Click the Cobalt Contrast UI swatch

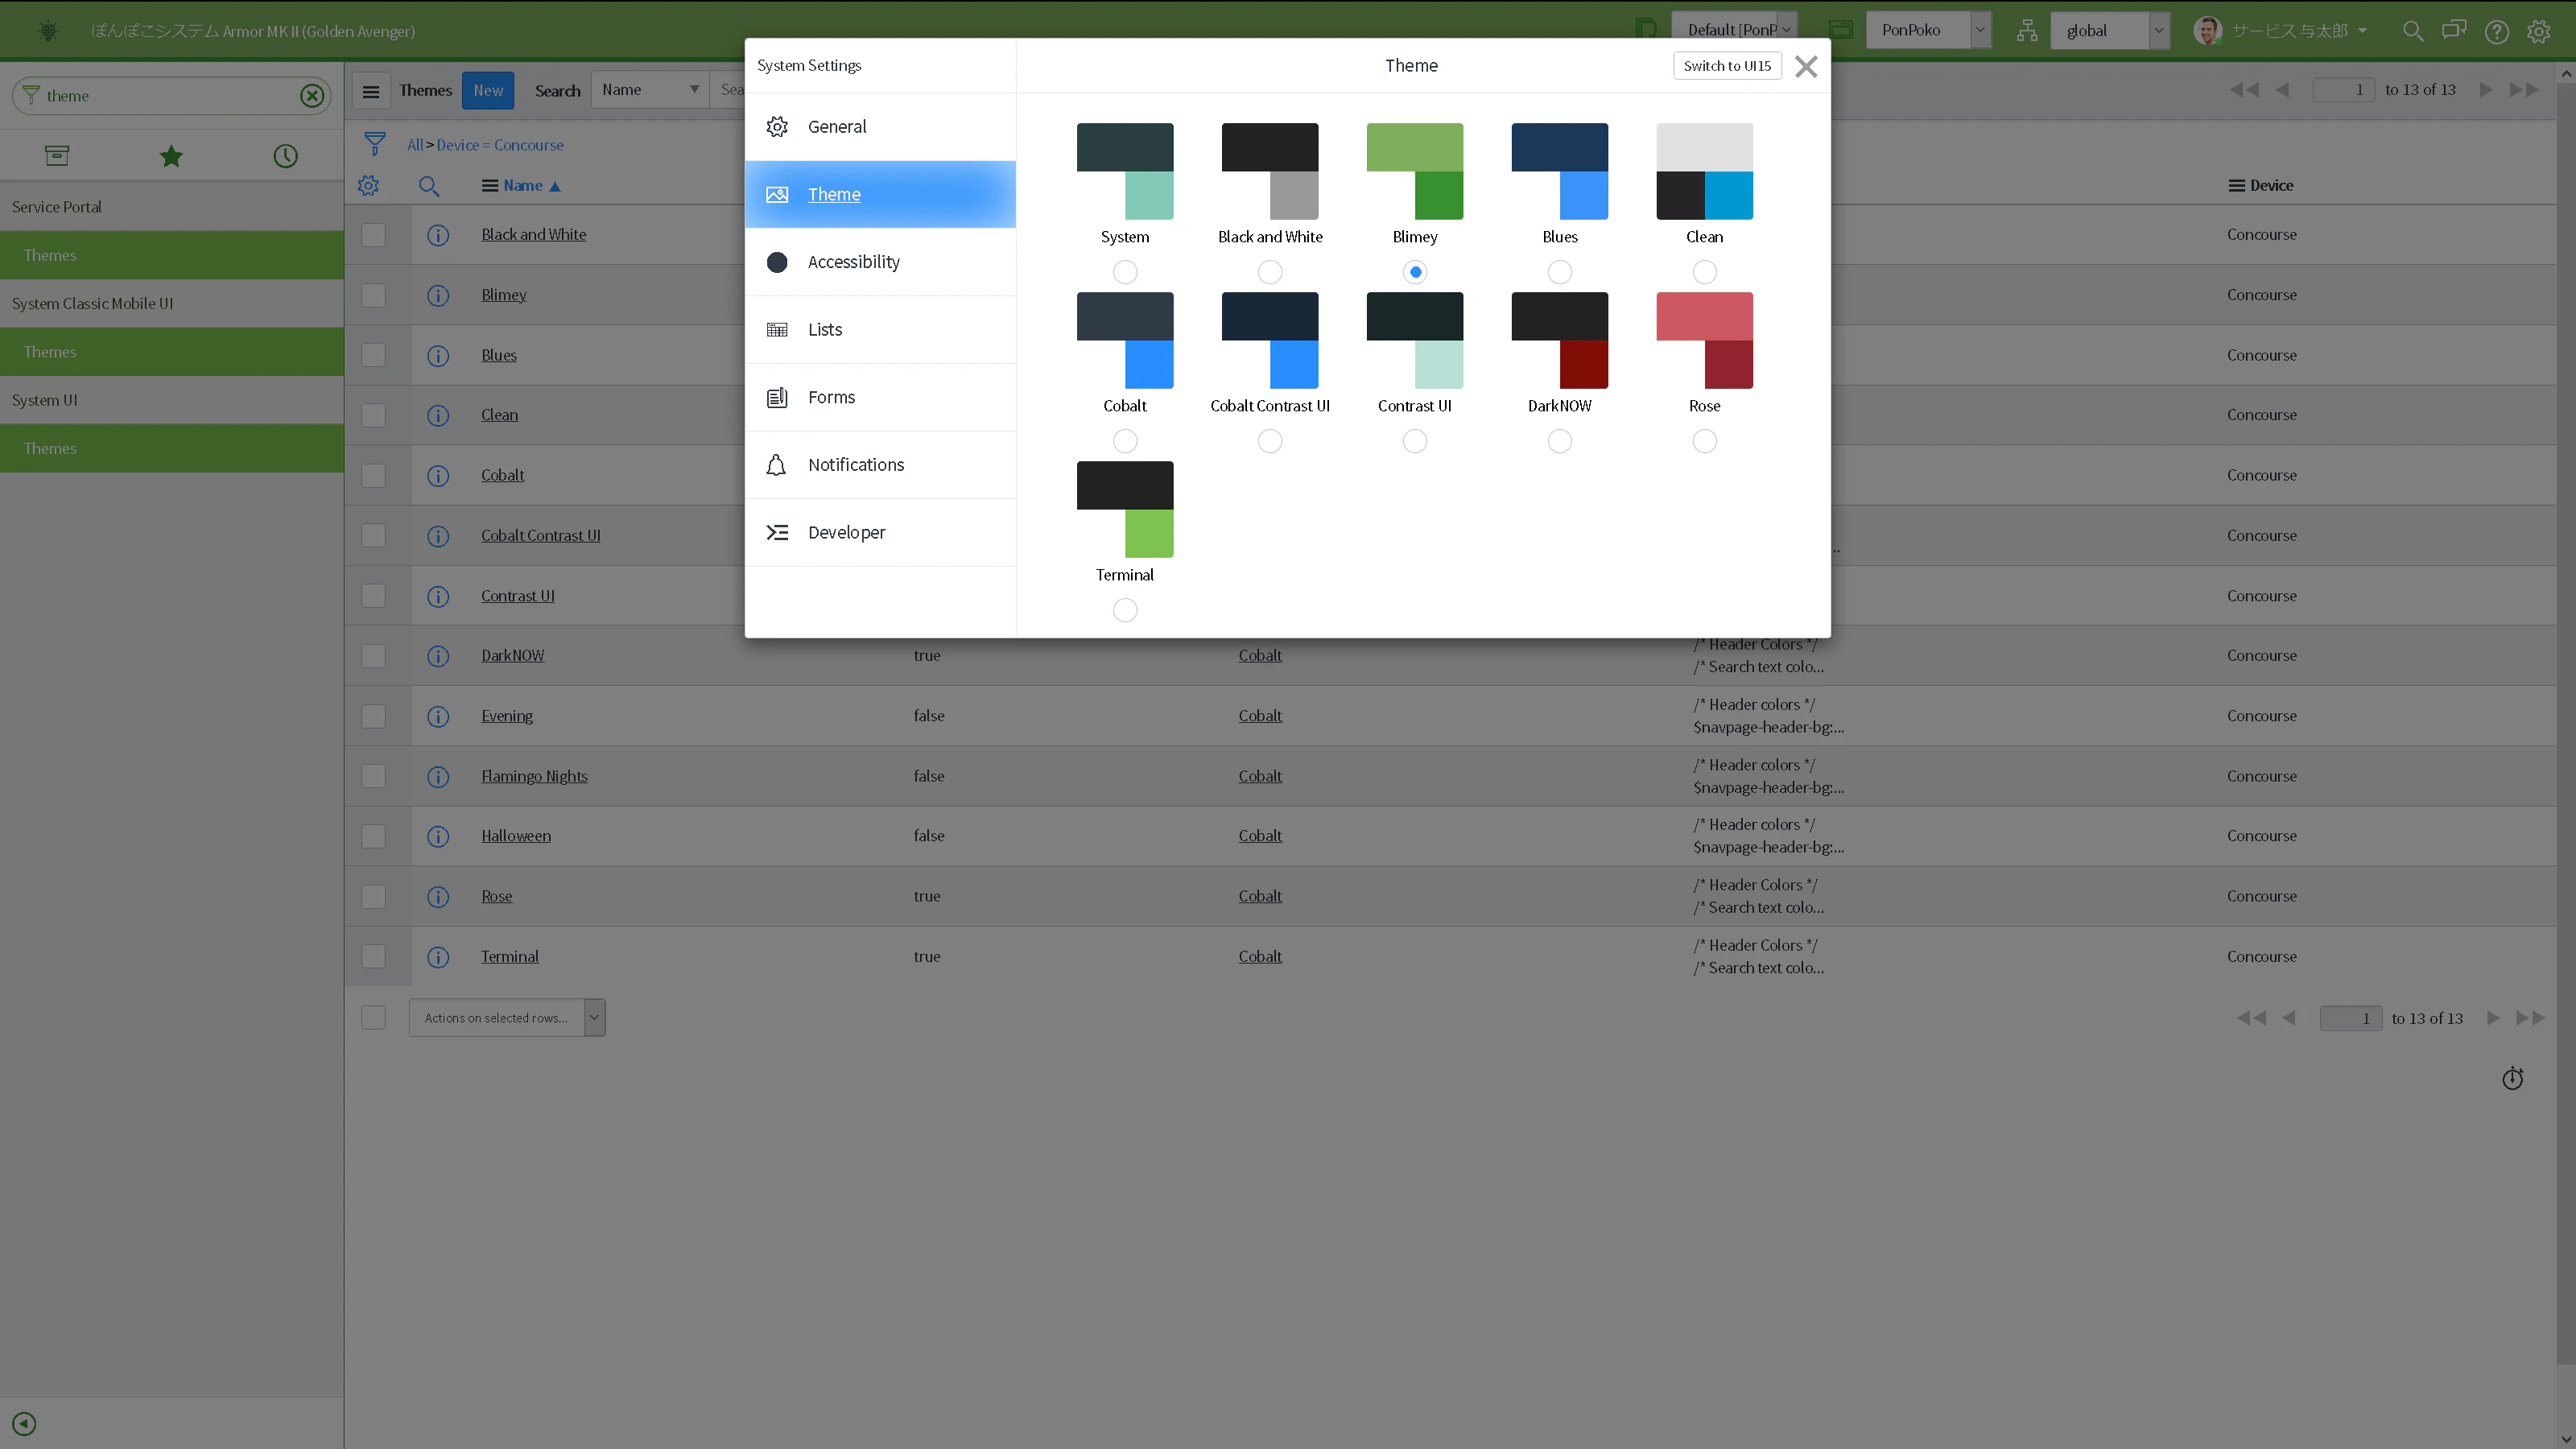coord(1270,341)
